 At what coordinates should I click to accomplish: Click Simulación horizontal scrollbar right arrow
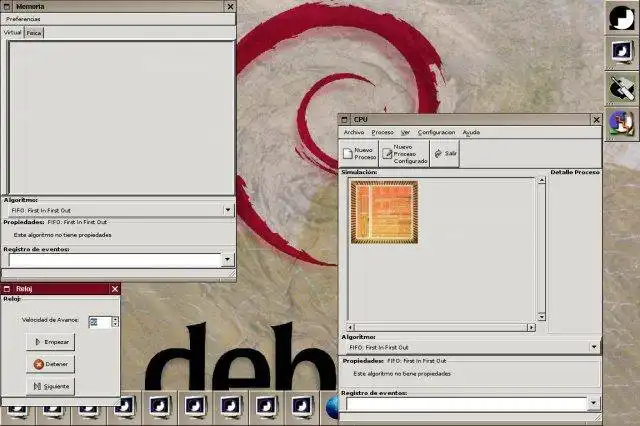531,327
